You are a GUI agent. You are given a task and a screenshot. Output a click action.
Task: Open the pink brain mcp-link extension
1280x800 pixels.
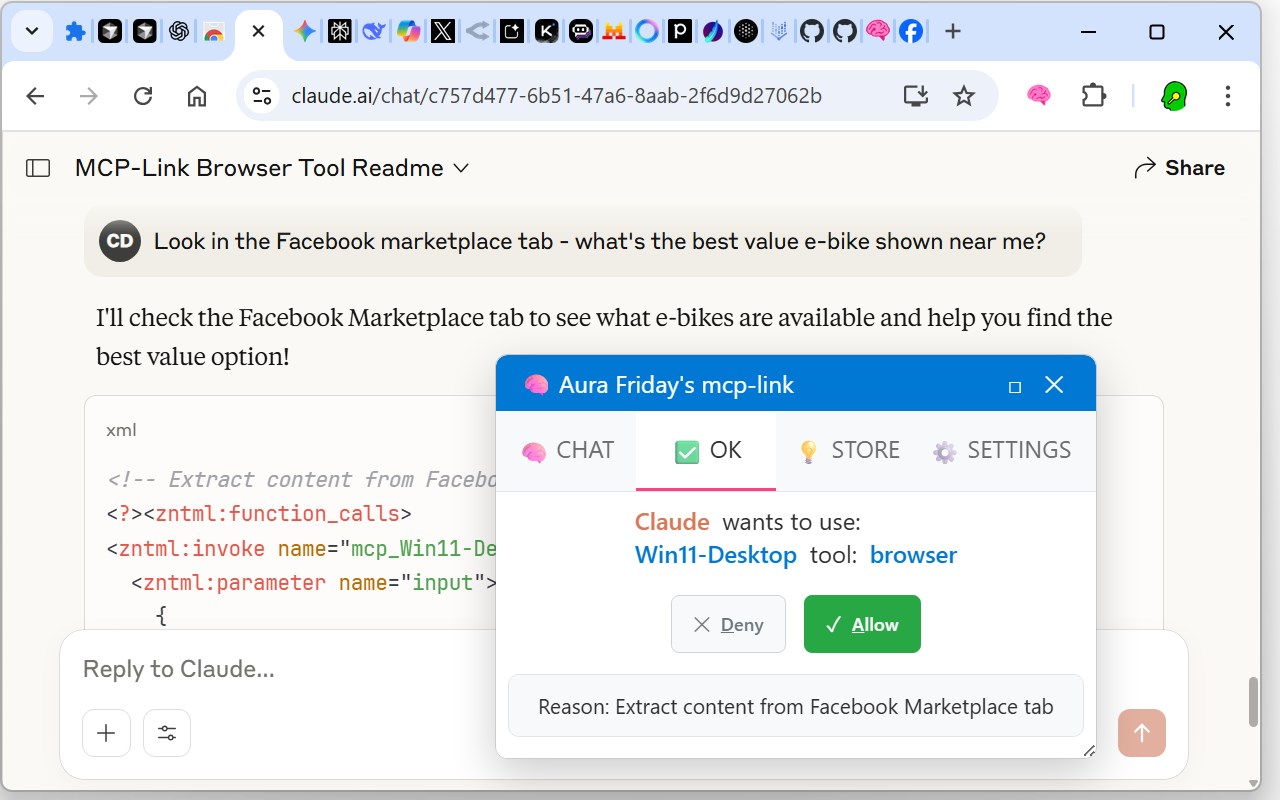[1039, 96]
